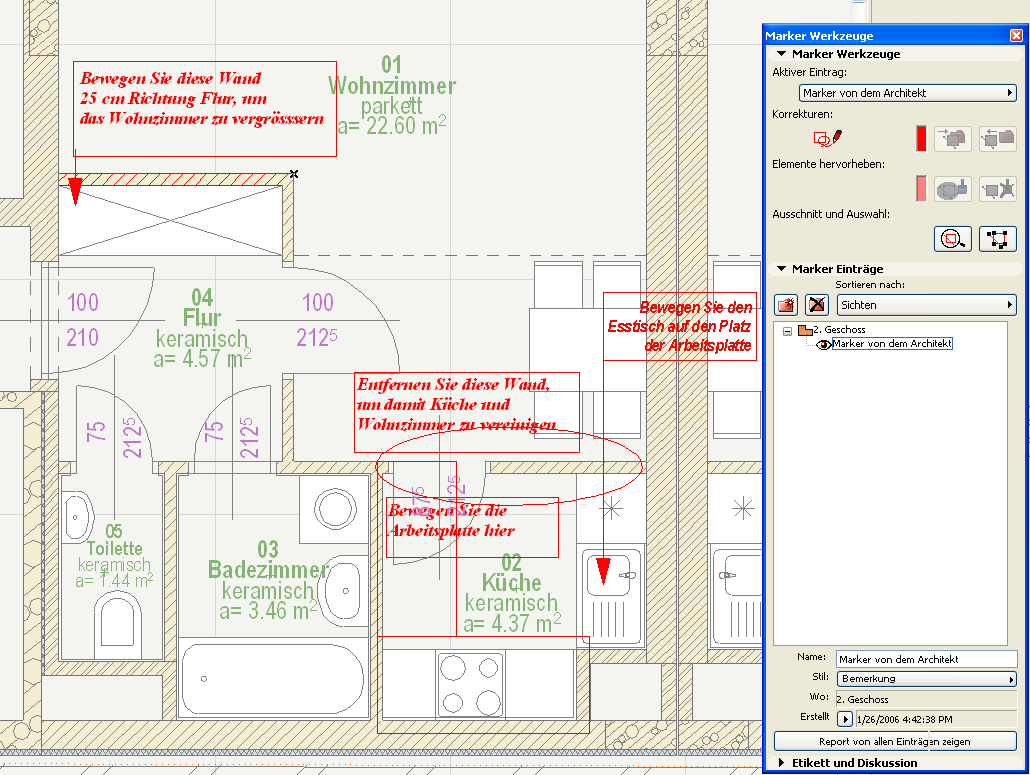Viewport: 1030px width, 775px height.
Task: Close the Marker Werkzeuge palette
Action: (x=1016, y=35)
